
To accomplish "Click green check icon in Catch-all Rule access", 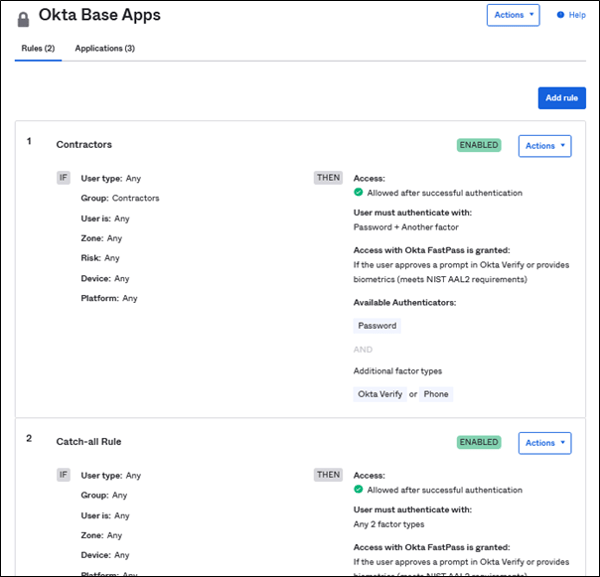I will [358, 489].
